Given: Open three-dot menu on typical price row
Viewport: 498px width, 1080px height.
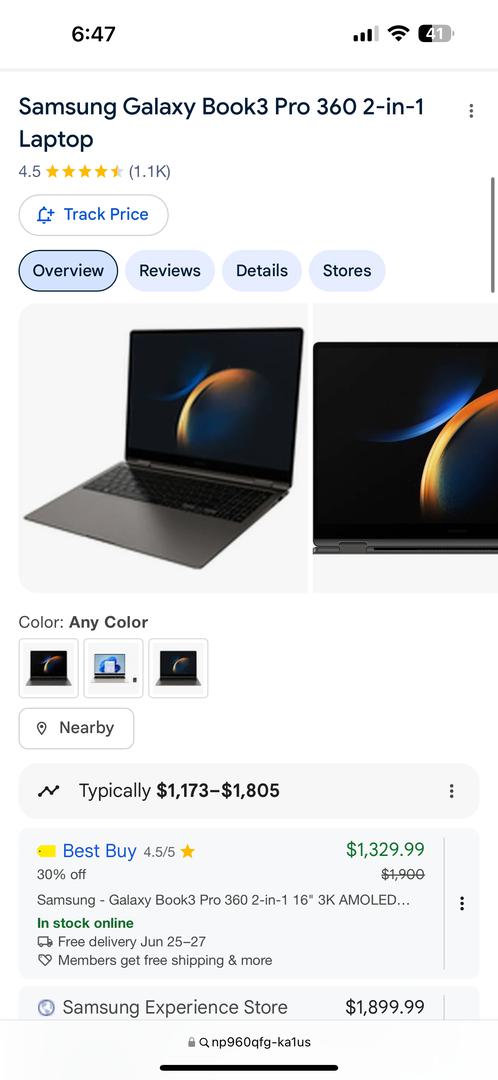Looking at the screenshot, I should click(x=451, y=791).
